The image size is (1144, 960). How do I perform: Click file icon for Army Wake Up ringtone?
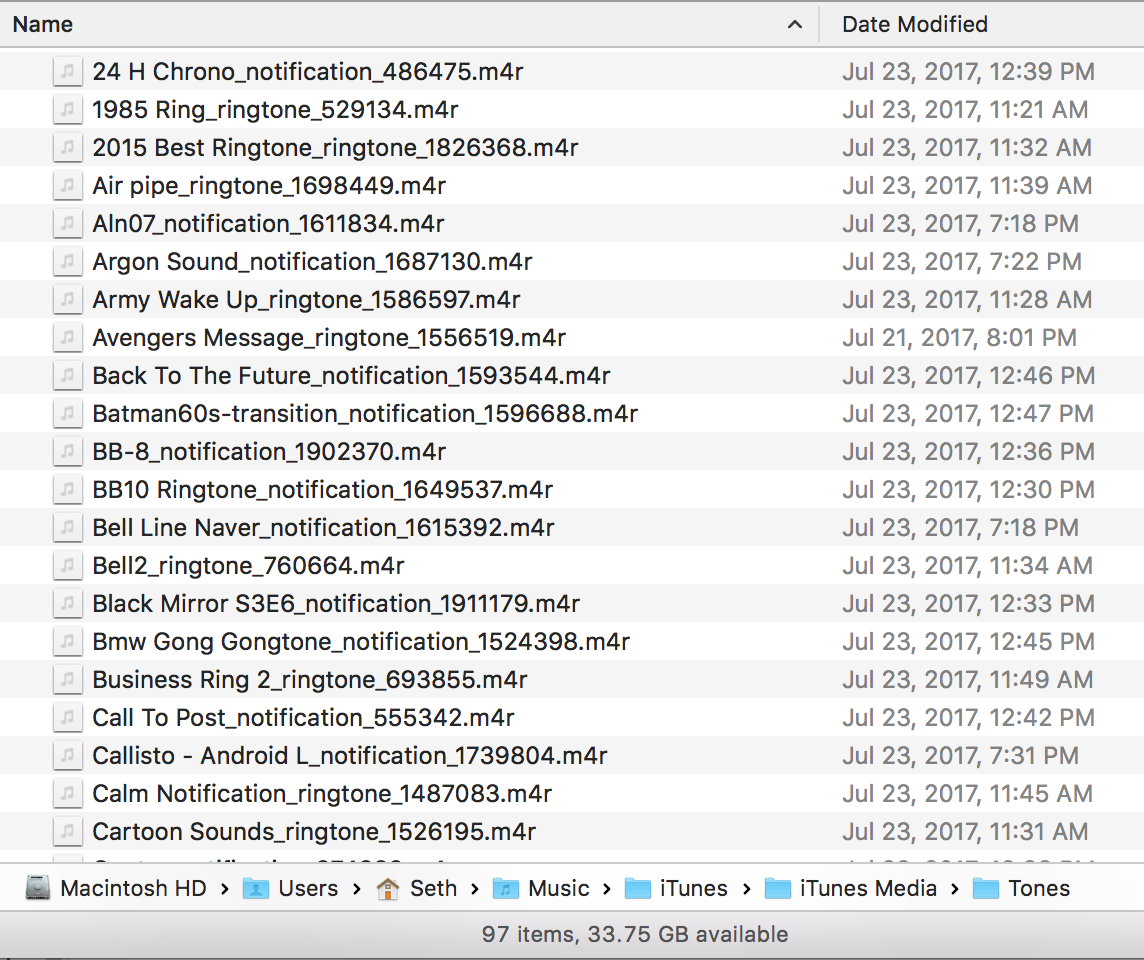(67, 299)
